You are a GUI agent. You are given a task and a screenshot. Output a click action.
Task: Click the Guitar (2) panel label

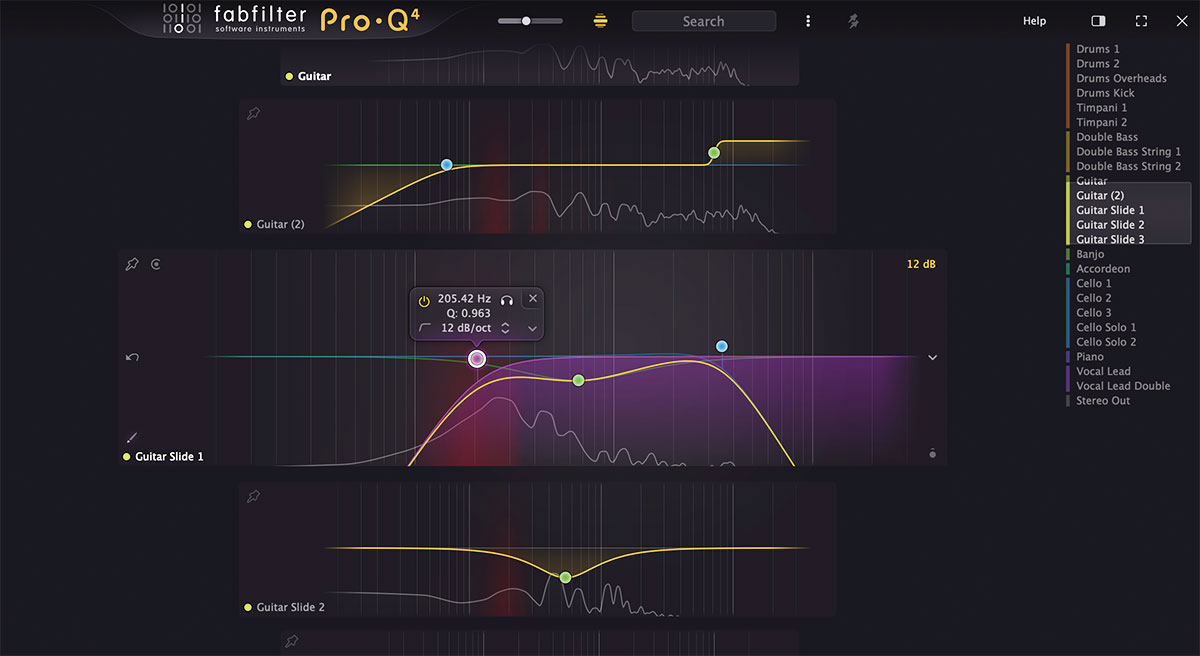(280, 225)
